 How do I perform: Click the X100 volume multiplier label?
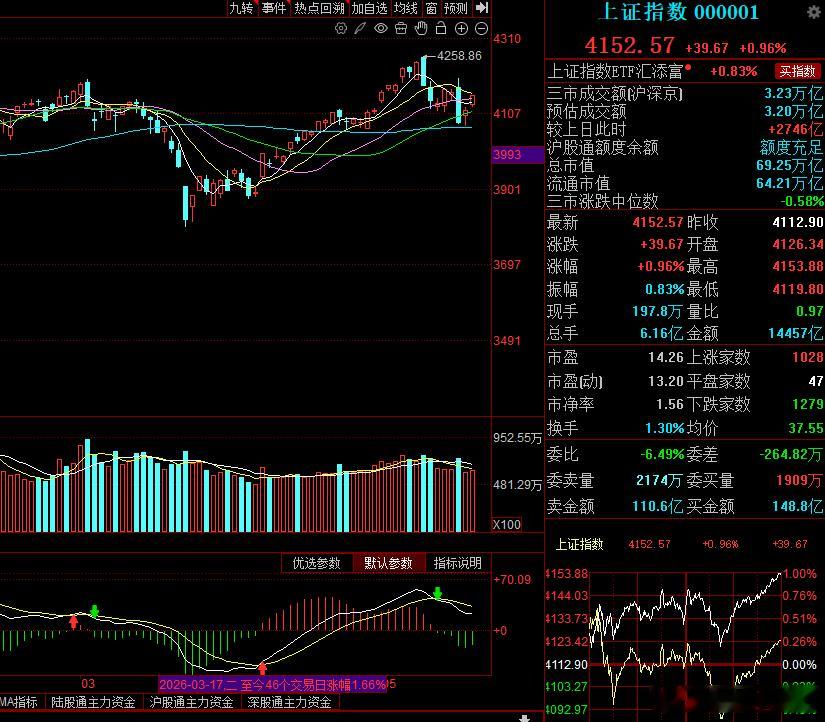pyautogui.click(x=507, y=524)
